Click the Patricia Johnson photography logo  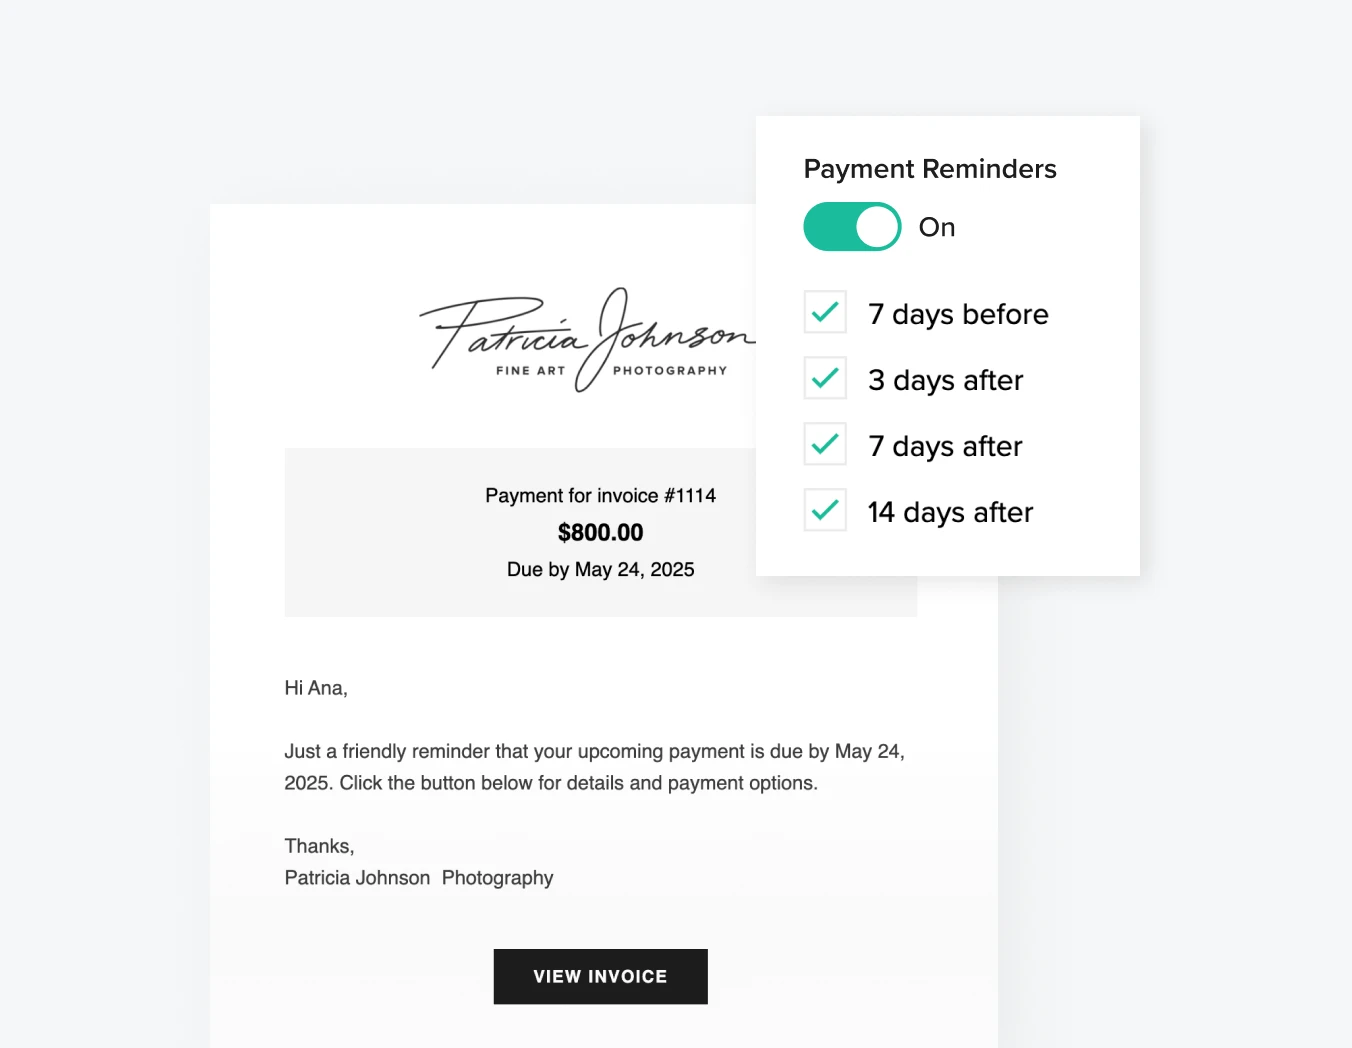590,340
